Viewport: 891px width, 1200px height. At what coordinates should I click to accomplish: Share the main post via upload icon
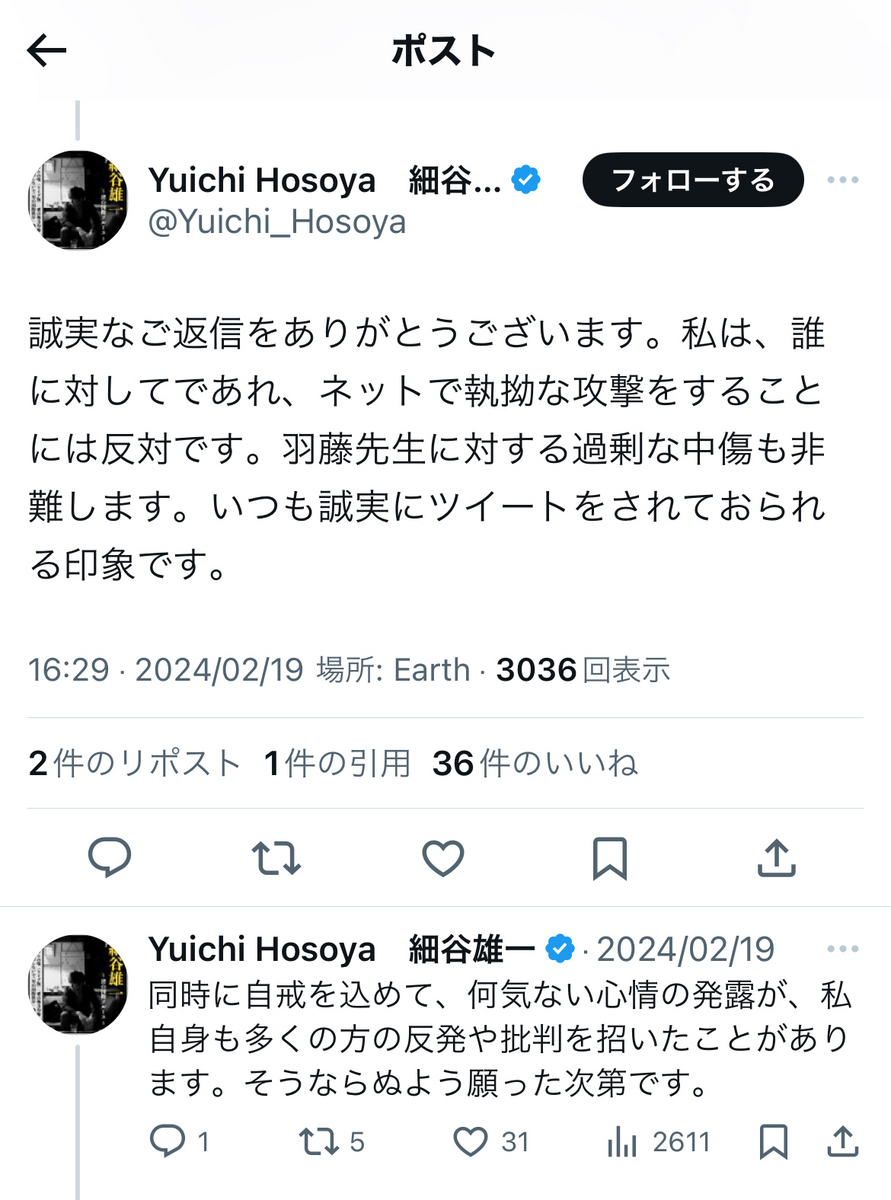click(x=777, y=857)
